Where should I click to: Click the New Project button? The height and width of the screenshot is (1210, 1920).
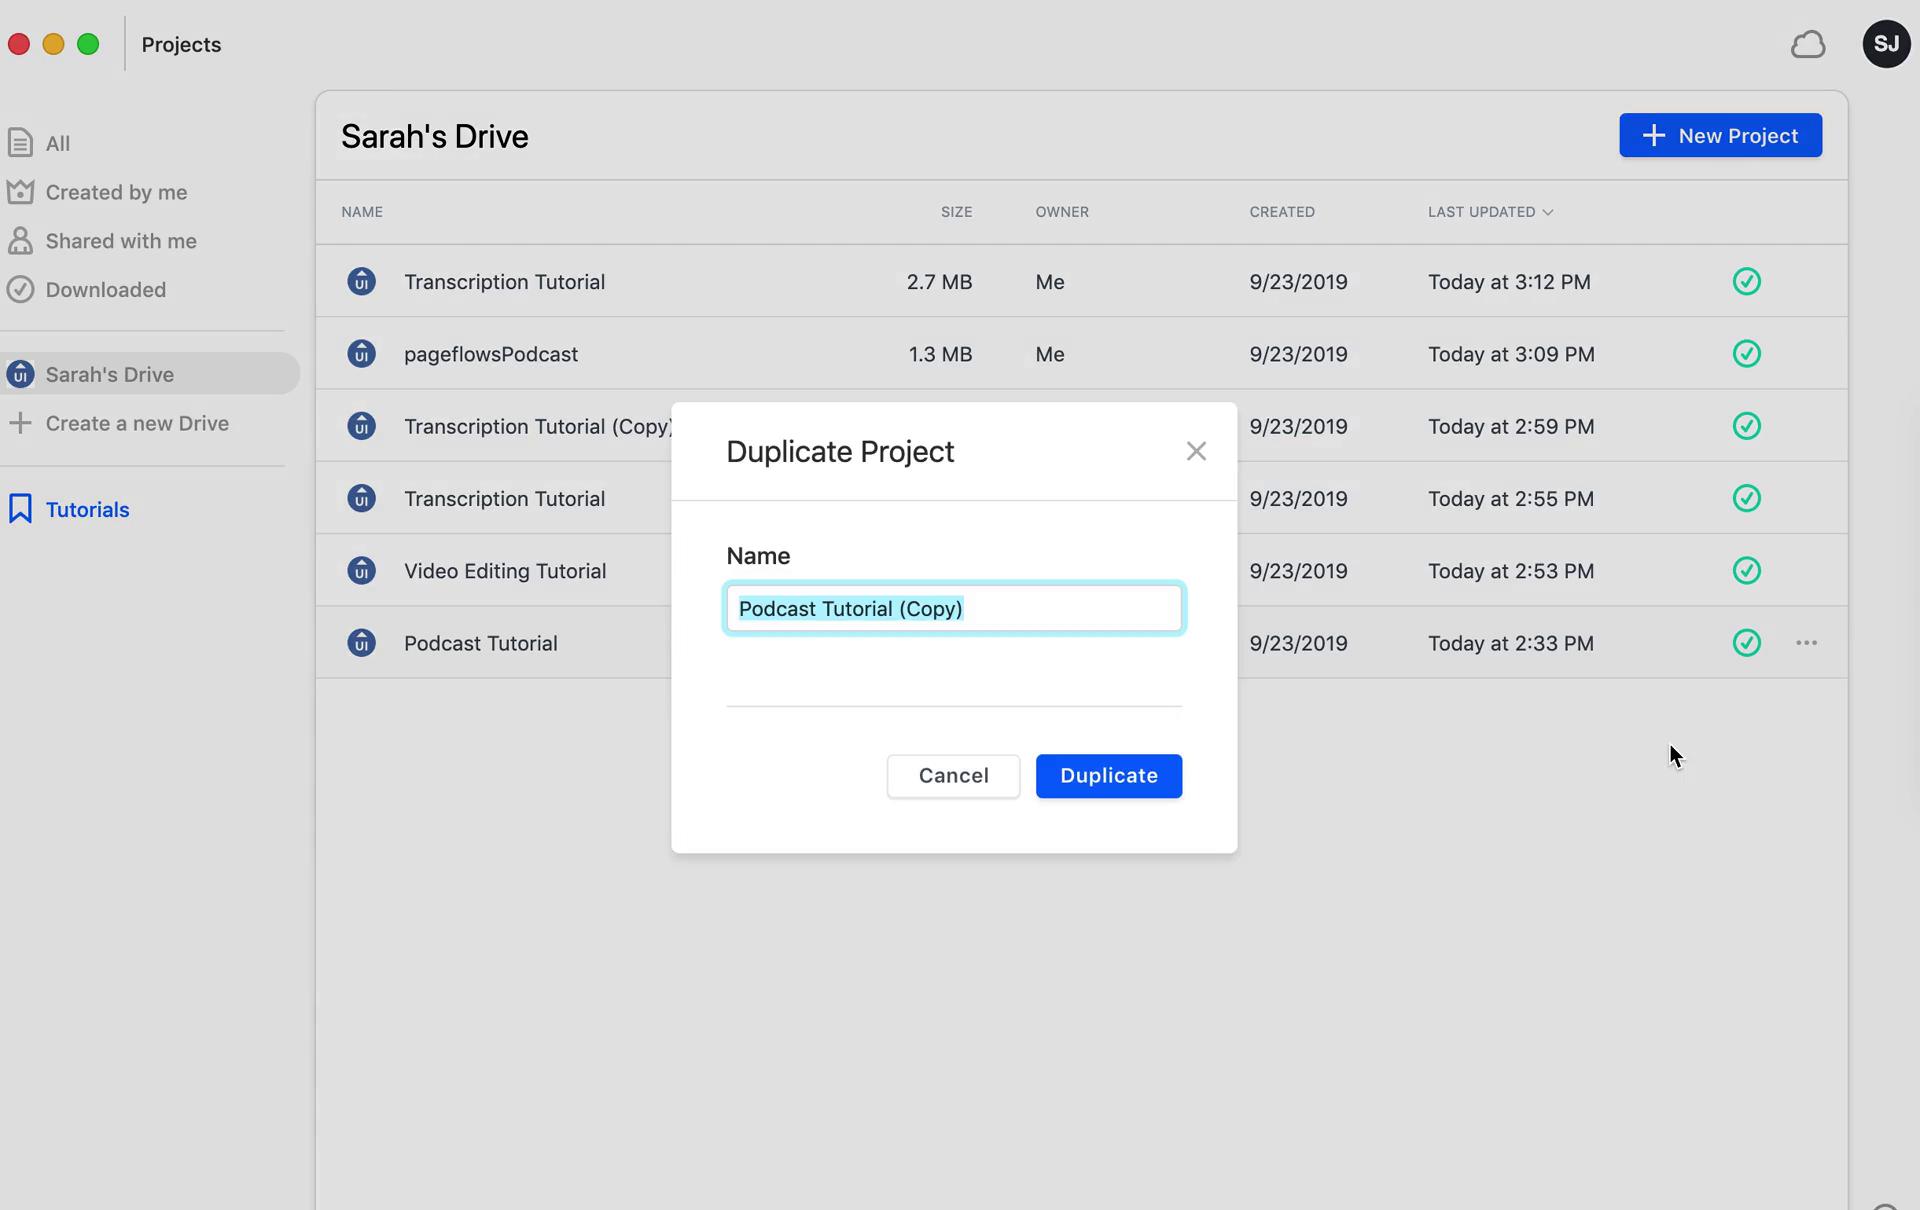tap(1720, 136)
